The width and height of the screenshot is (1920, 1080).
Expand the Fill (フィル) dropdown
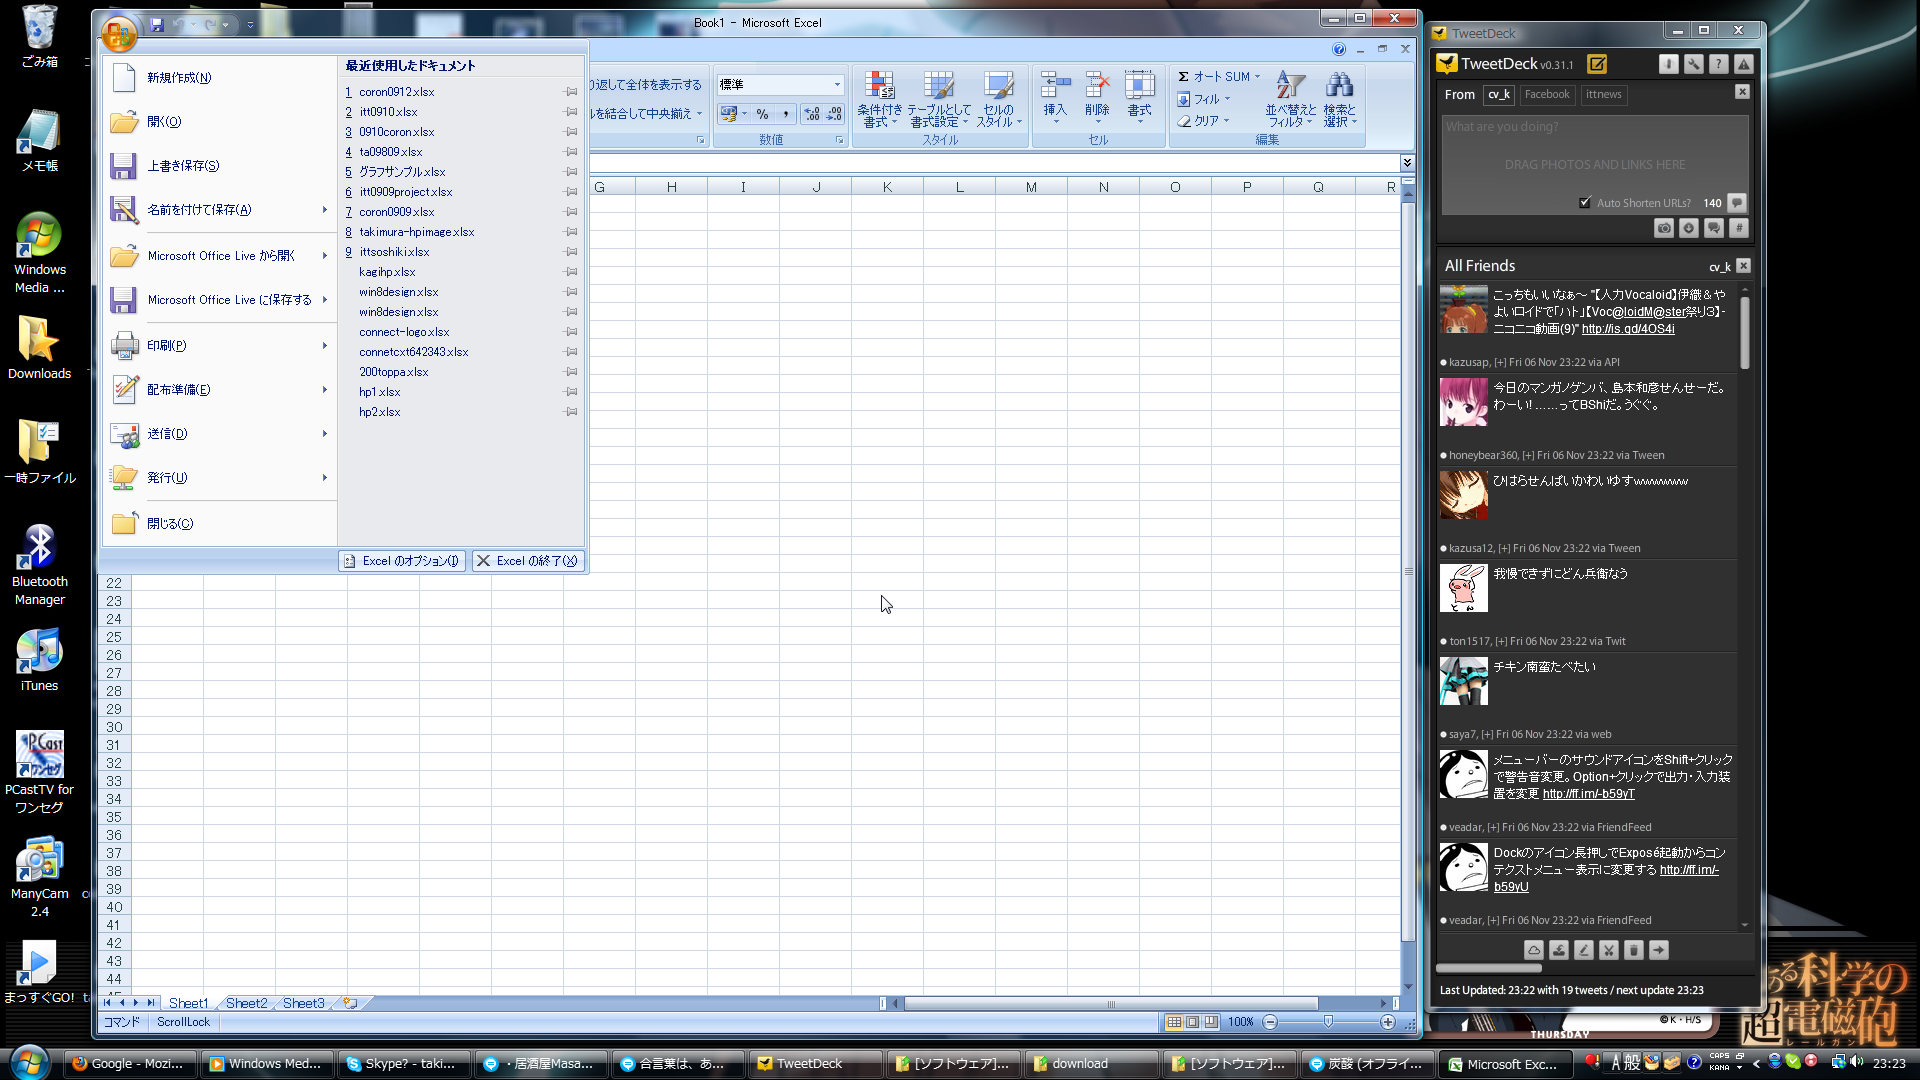point(1227,99)
